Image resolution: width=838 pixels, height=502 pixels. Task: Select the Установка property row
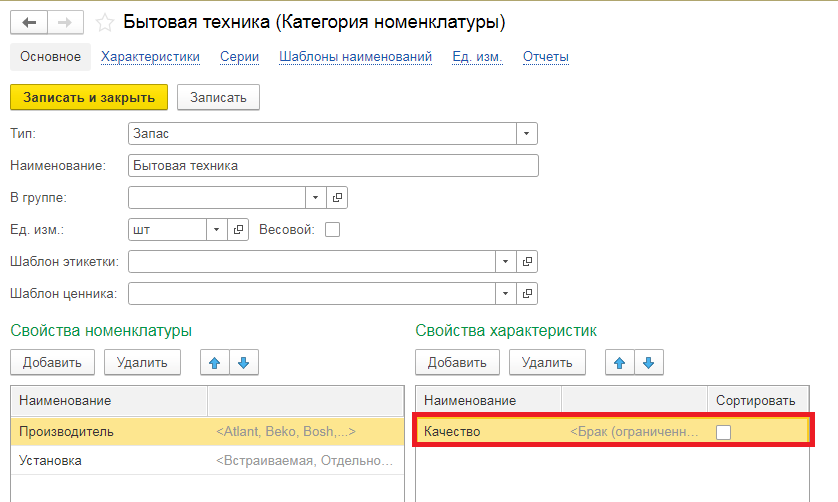(x=207, y=461)
